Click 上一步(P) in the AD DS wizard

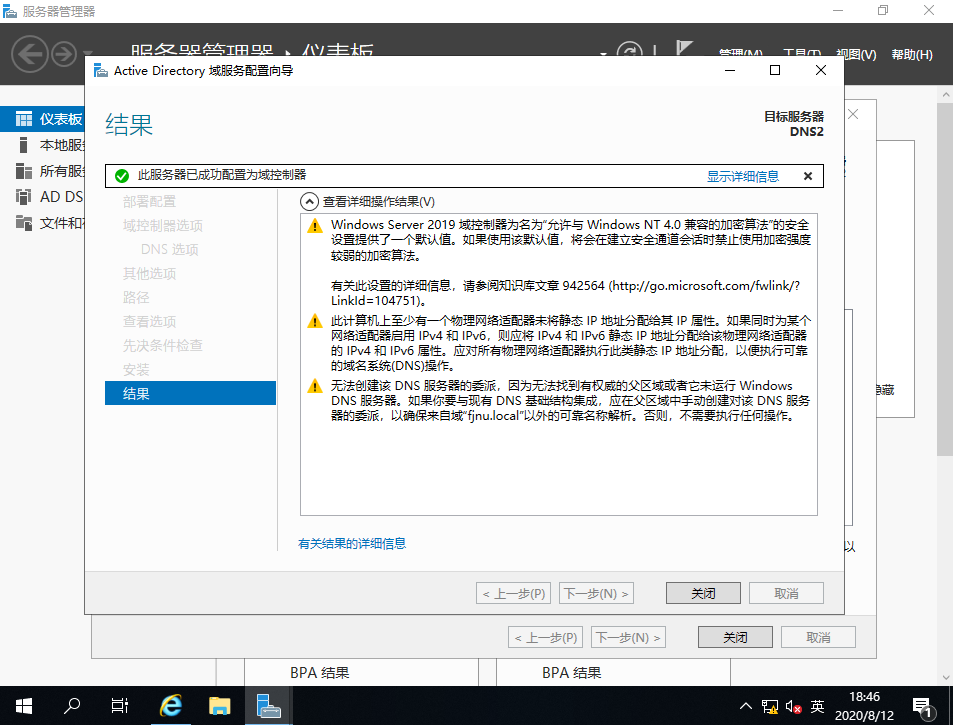(x=514, y=593)
